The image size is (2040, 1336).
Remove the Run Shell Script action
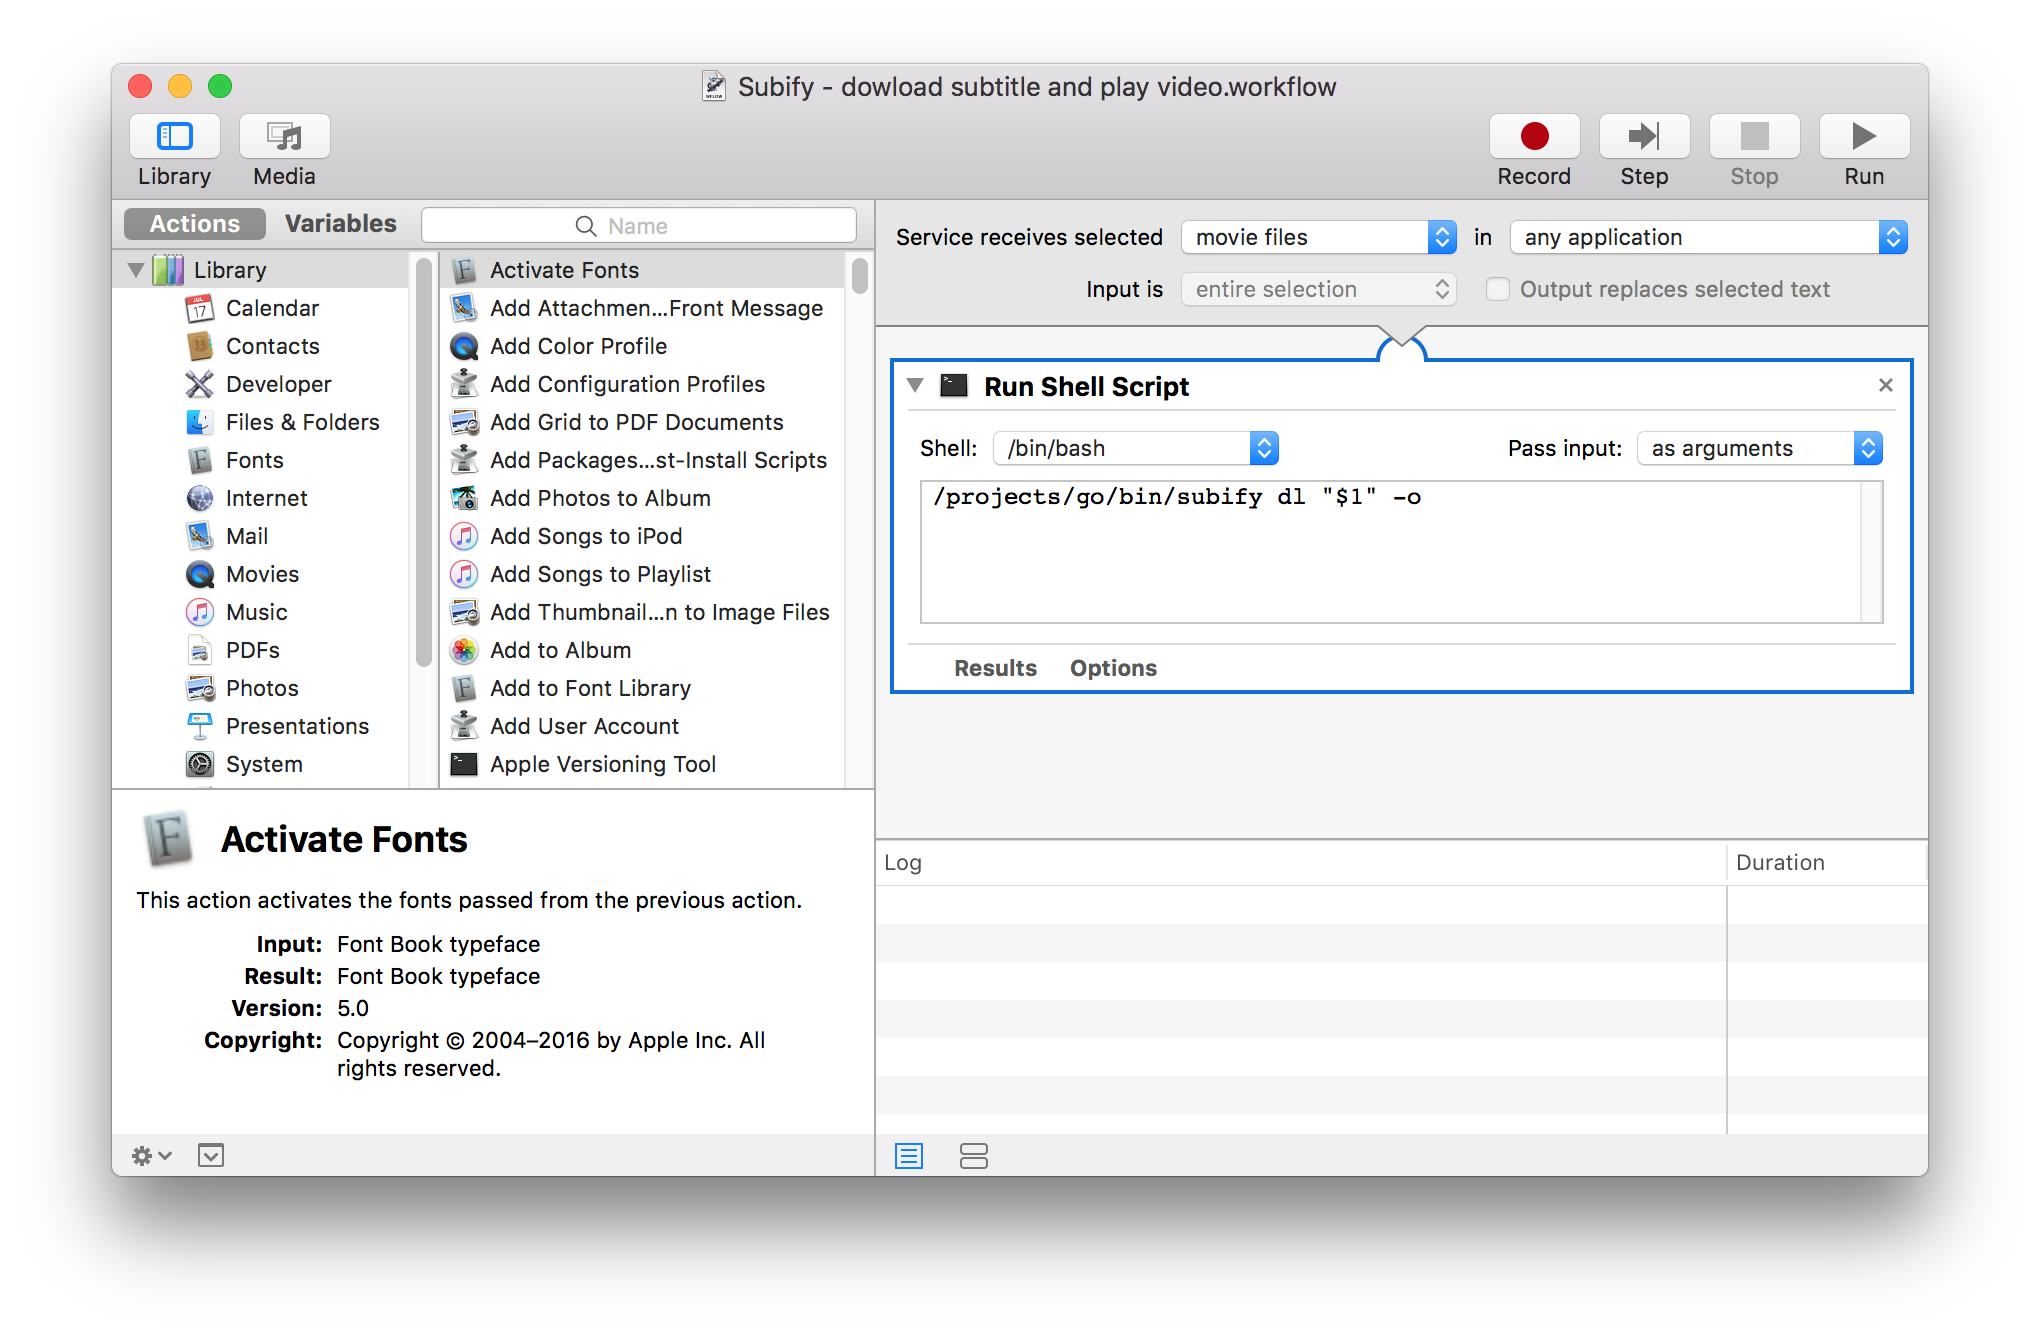coord(1886,385)
